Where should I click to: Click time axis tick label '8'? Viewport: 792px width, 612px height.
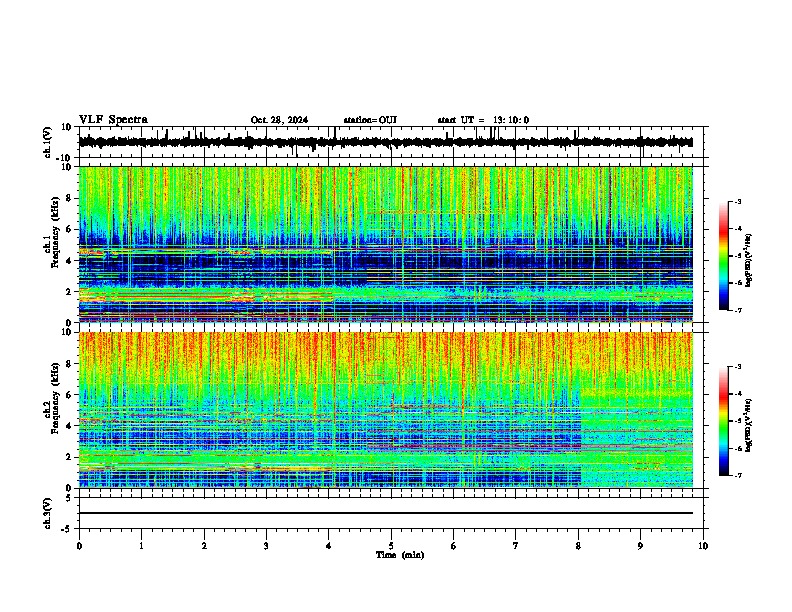coord(578,546)
